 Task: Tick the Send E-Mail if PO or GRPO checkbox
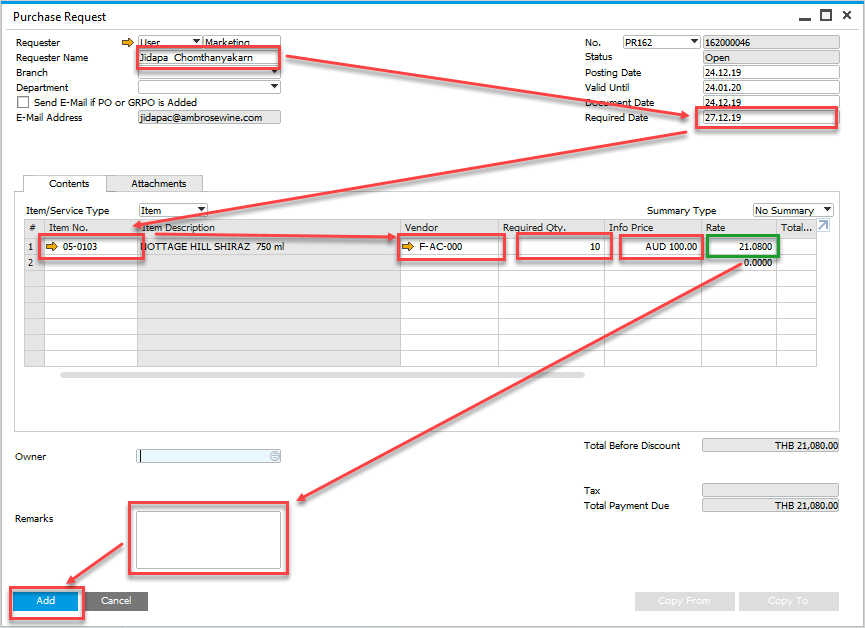(23, 102)
